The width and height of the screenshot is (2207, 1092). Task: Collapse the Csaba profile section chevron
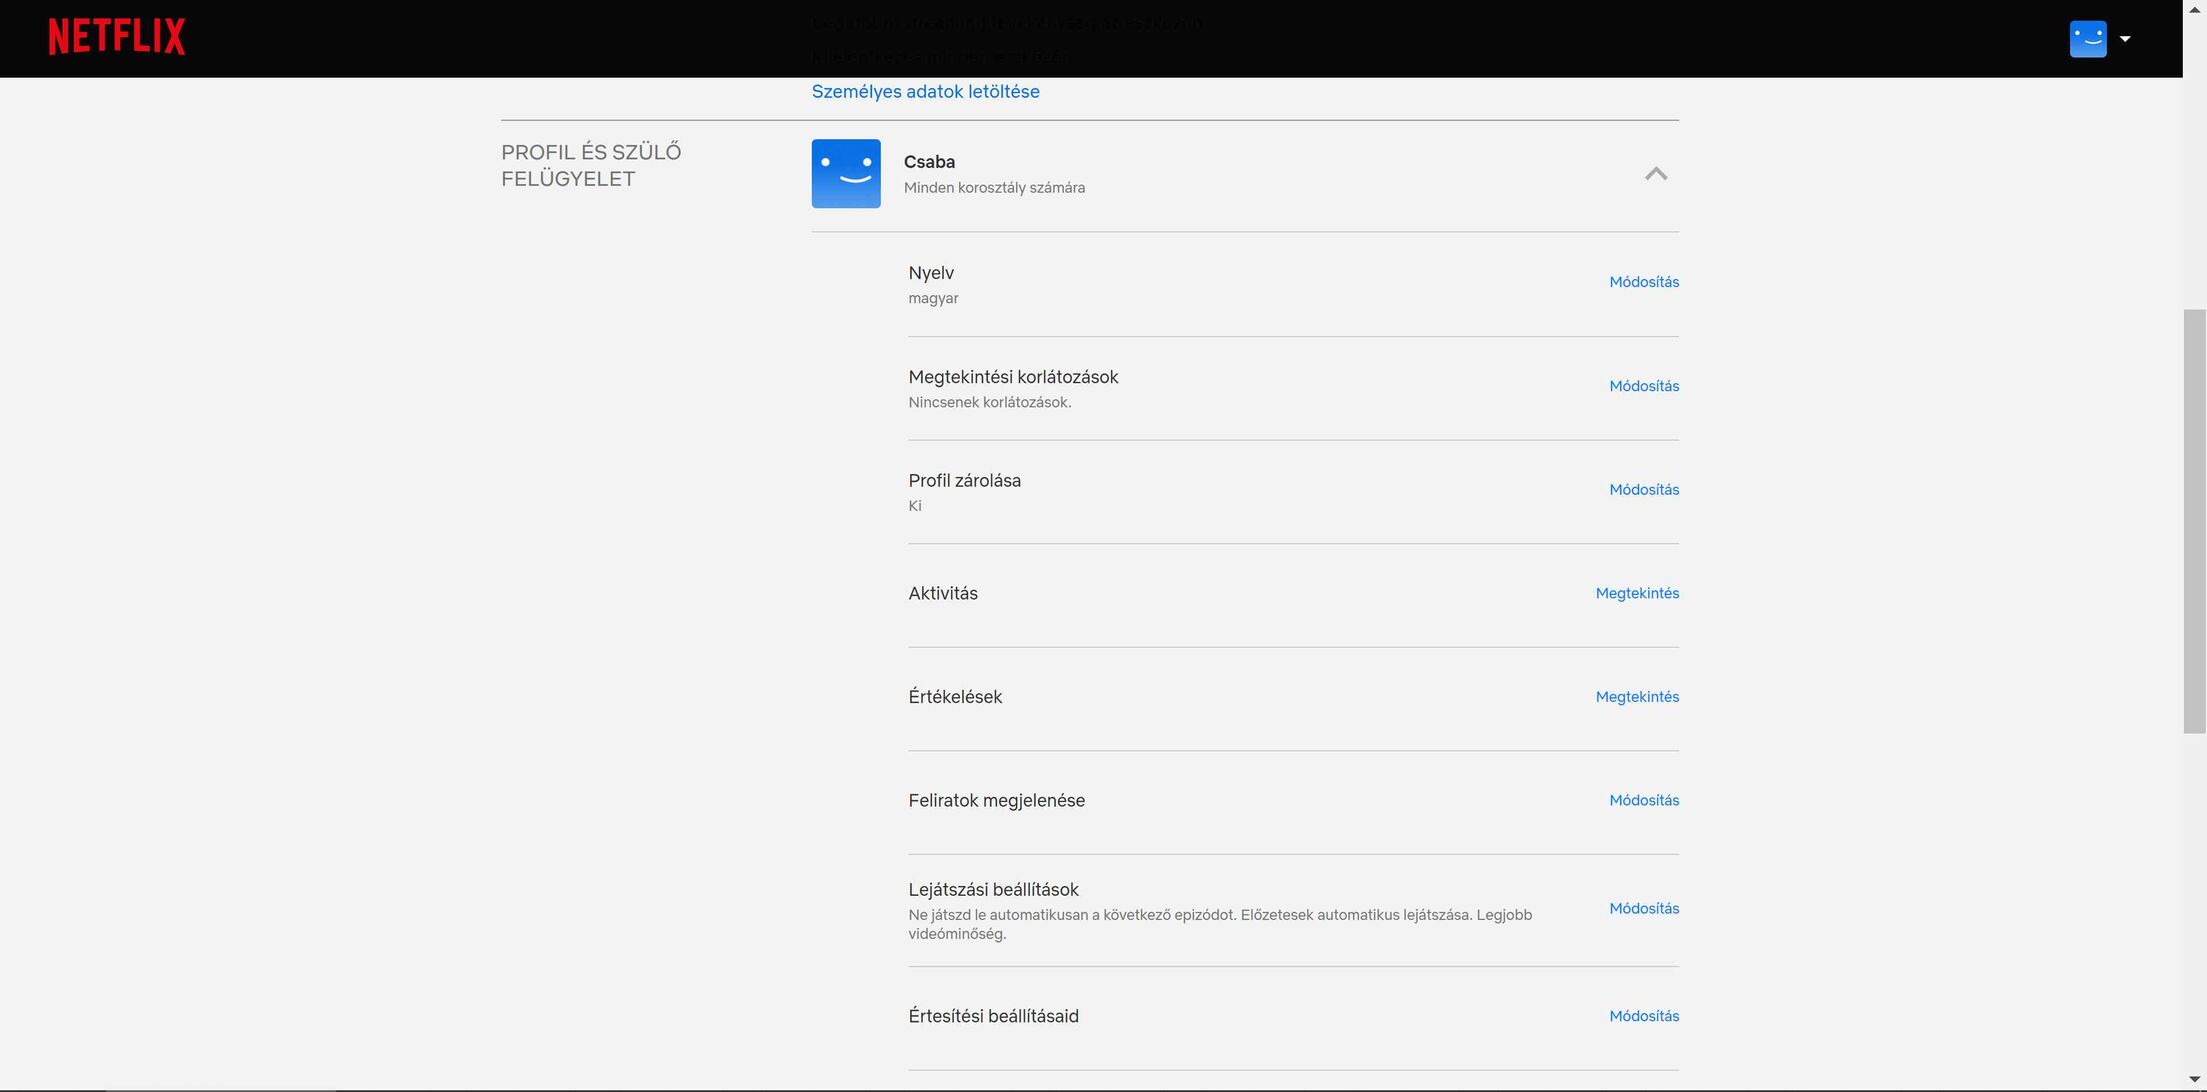[x=1655, y=174]
